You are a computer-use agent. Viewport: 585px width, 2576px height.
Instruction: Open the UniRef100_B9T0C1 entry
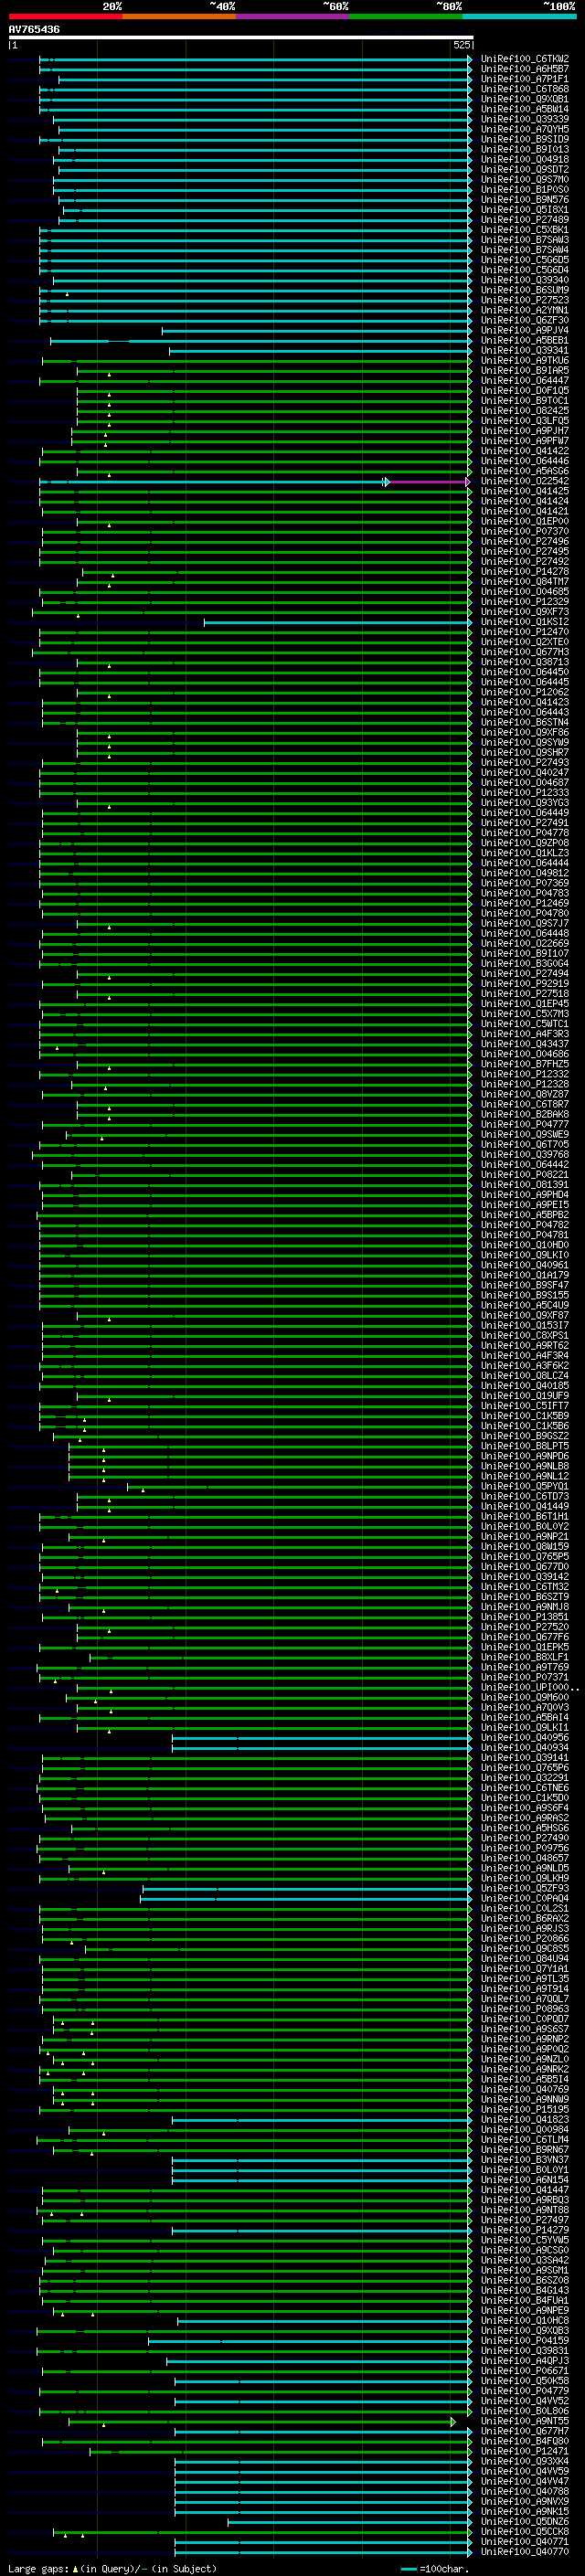pyautogui.click(x=525, y=401)
